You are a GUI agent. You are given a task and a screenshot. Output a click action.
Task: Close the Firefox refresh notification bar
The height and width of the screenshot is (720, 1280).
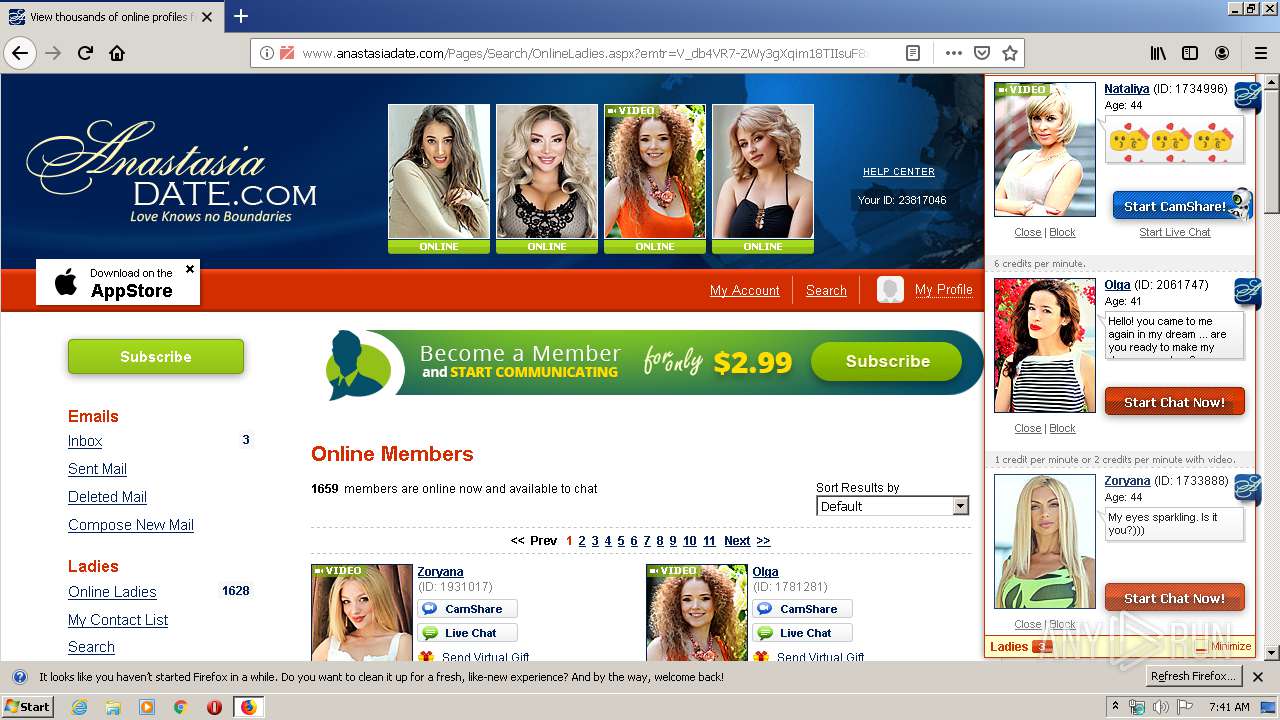pos(1258,677)
